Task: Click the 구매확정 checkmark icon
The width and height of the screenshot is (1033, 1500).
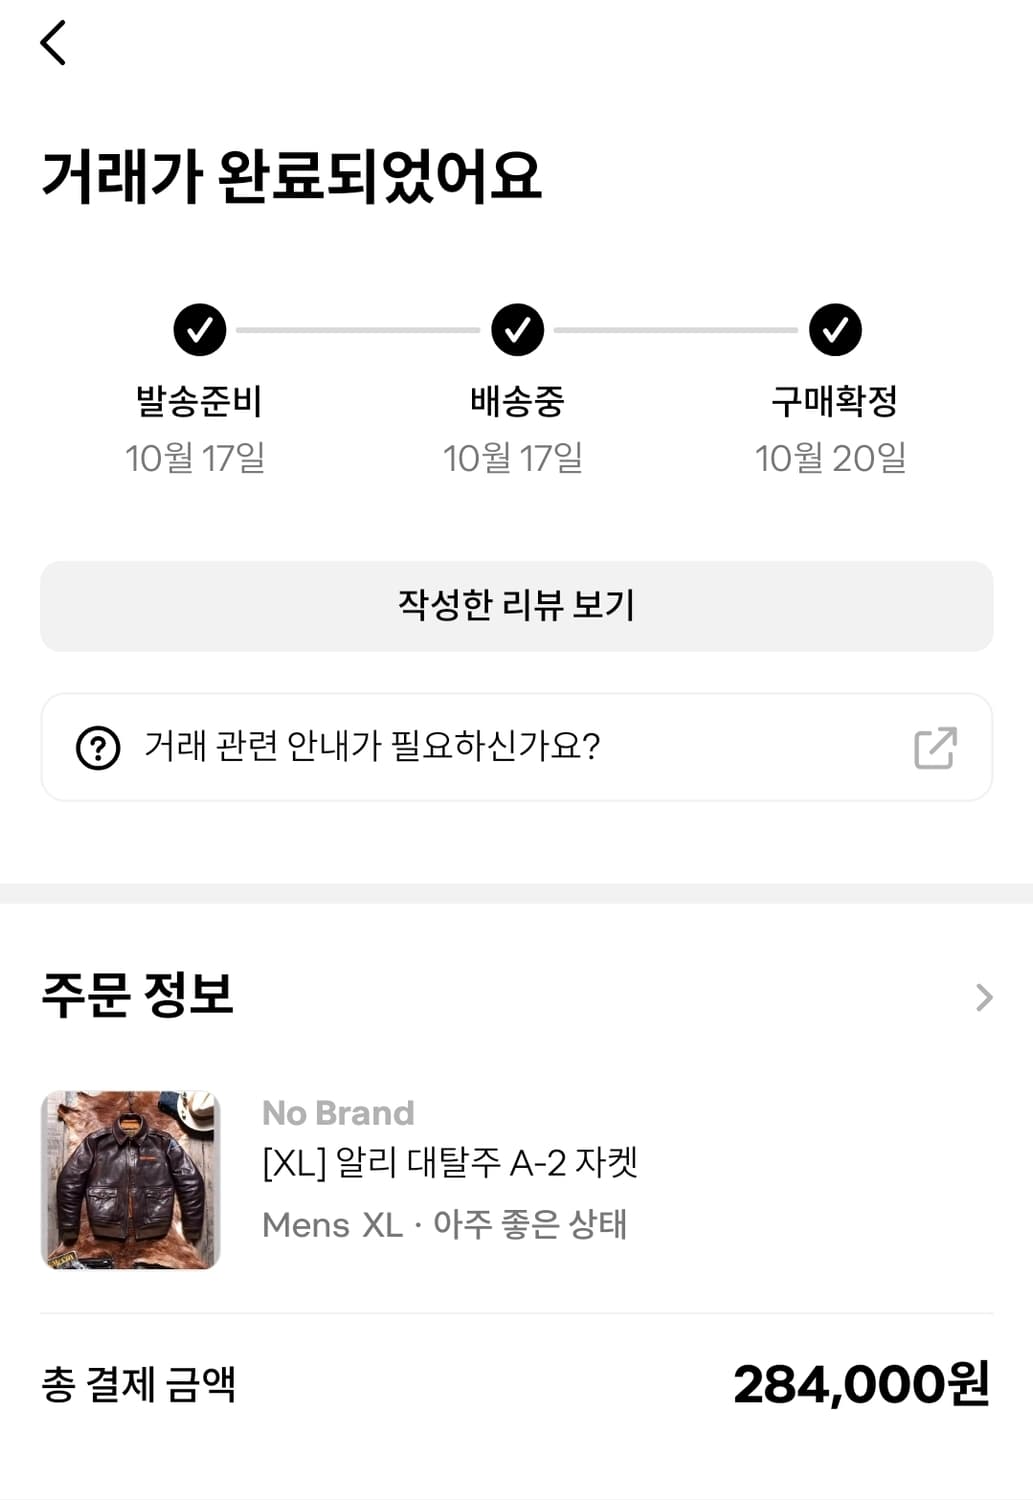Action: pos(835,330)
